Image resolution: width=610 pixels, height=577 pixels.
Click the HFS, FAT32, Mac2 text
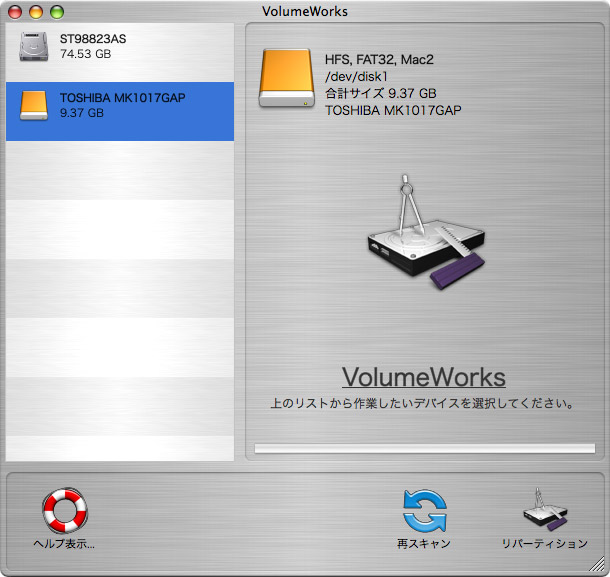point(379,60)
